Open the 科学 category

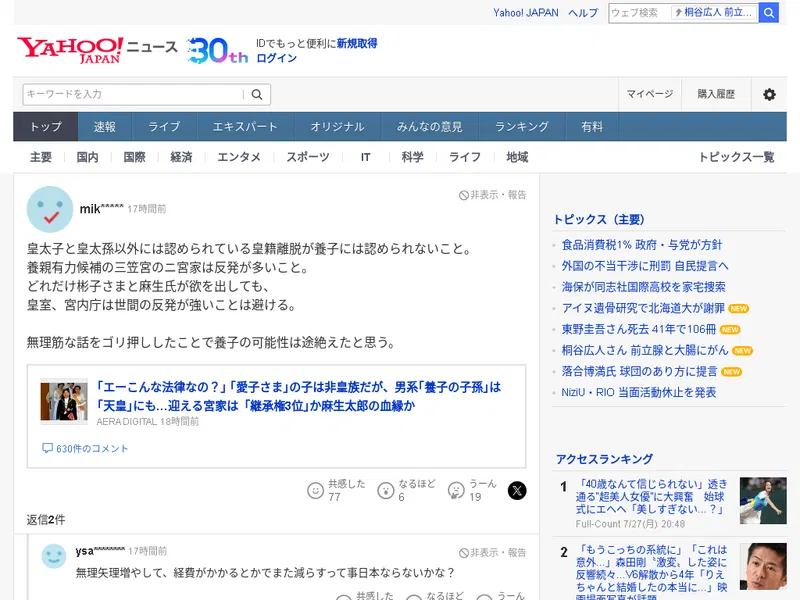tap(412, 157)
